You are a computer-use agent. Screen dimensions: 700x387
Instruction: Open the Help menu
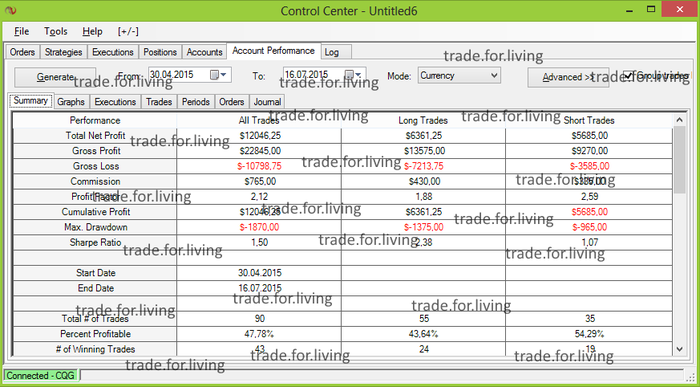tap(92, 31)
